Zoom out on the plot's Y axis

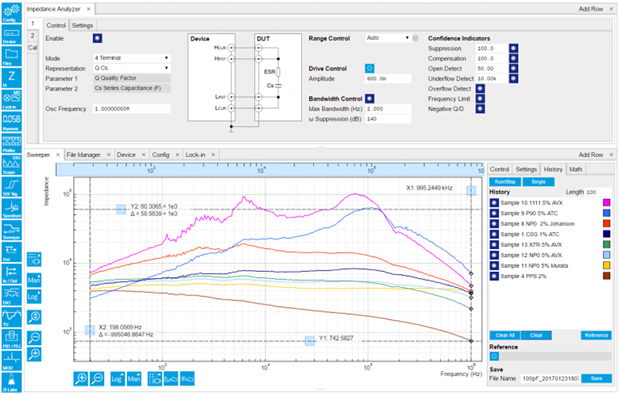point(34,337)
